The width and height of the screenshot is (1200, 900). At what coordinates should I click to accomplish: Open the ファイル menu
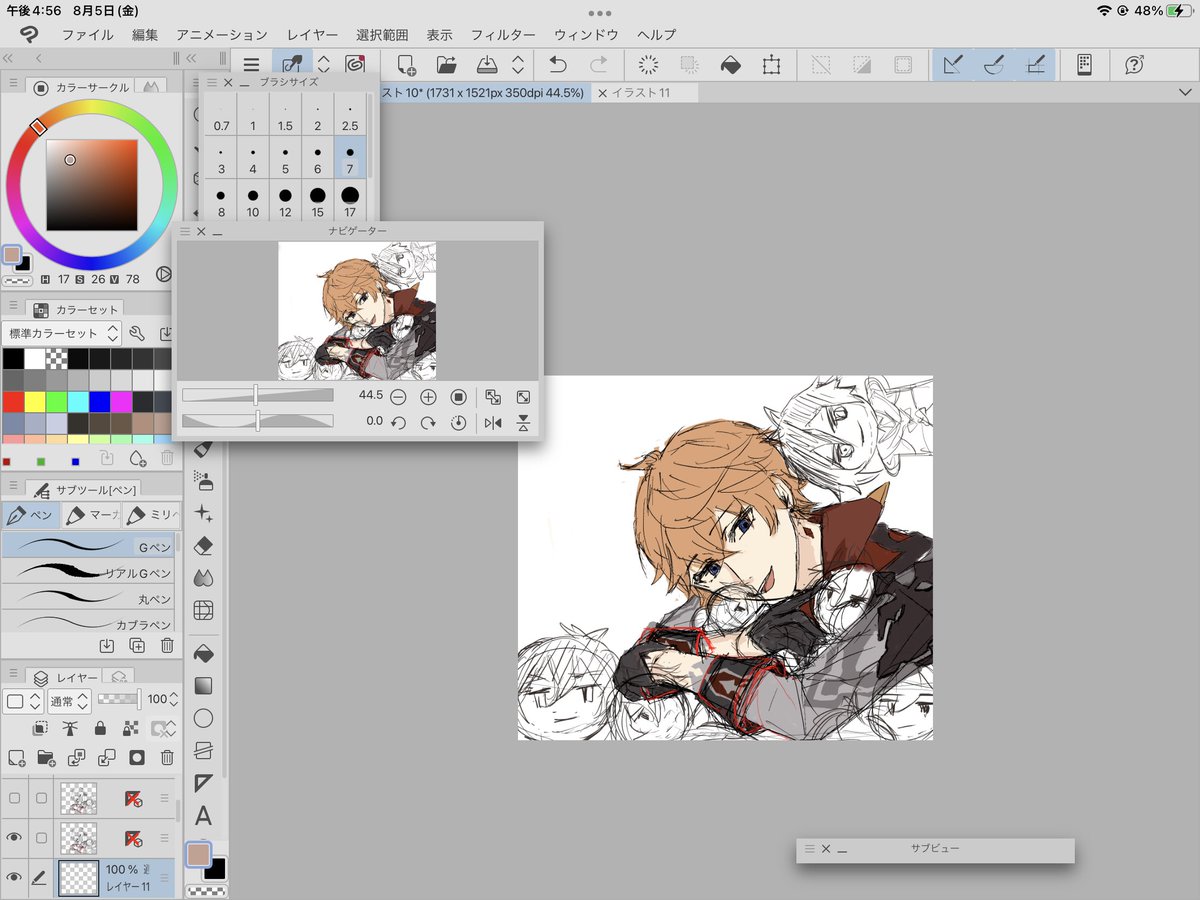click(x=87, y=35)
